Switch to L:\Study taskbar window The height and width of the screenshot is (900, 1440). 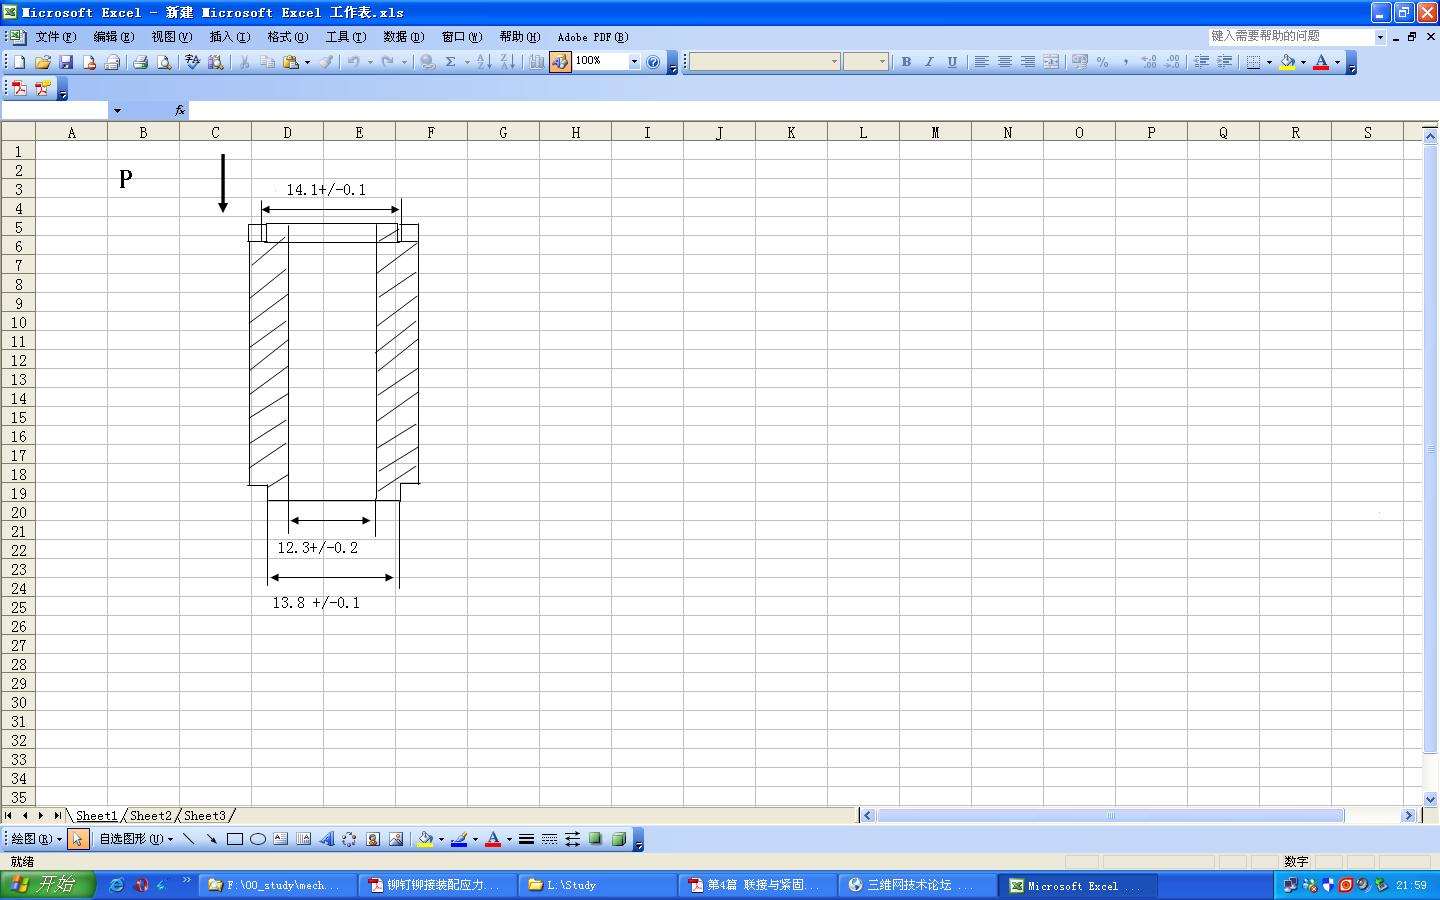(599, 885)
